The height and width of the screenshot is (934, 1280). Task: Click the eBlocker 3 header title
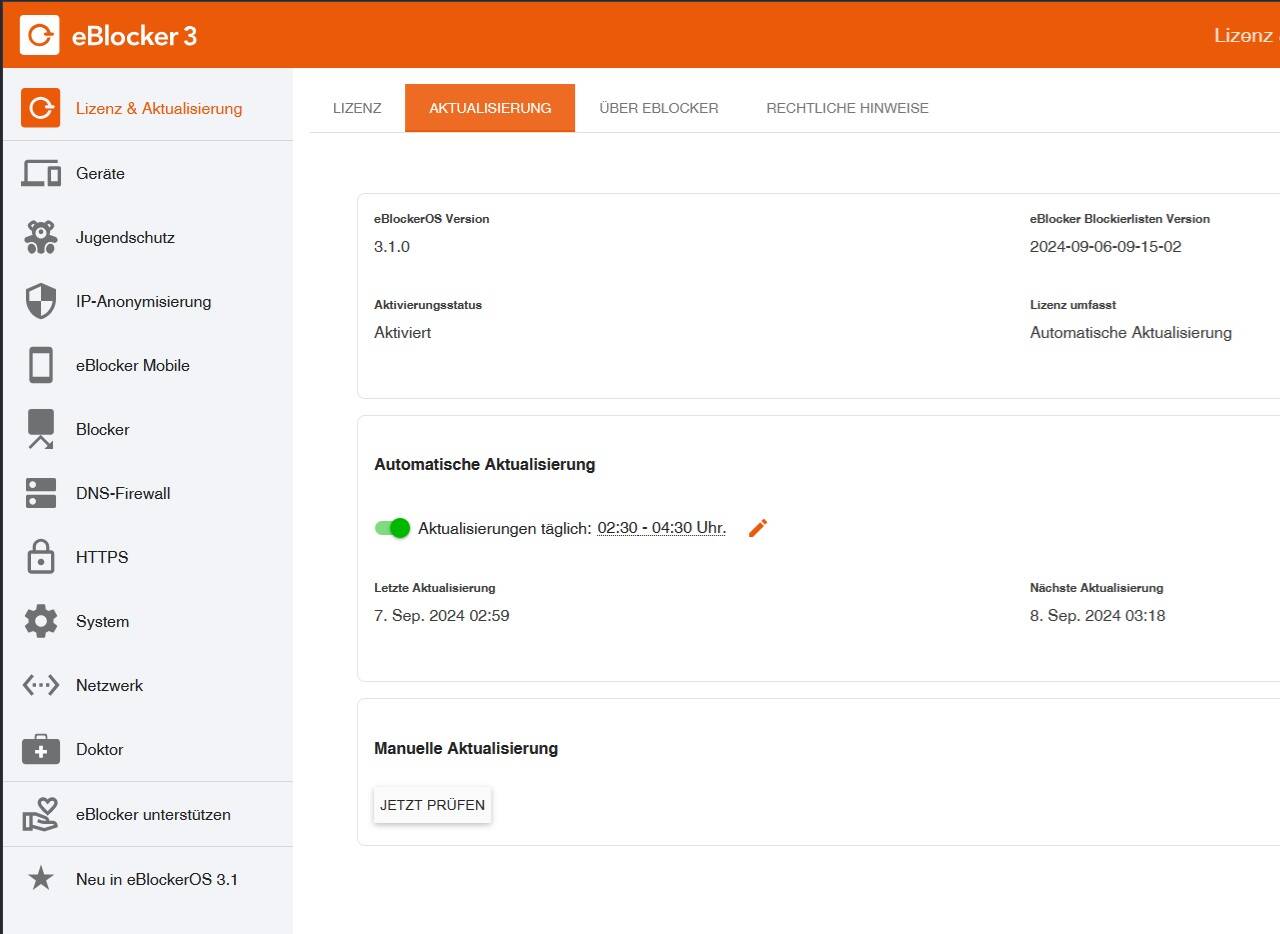pos(134,36)
